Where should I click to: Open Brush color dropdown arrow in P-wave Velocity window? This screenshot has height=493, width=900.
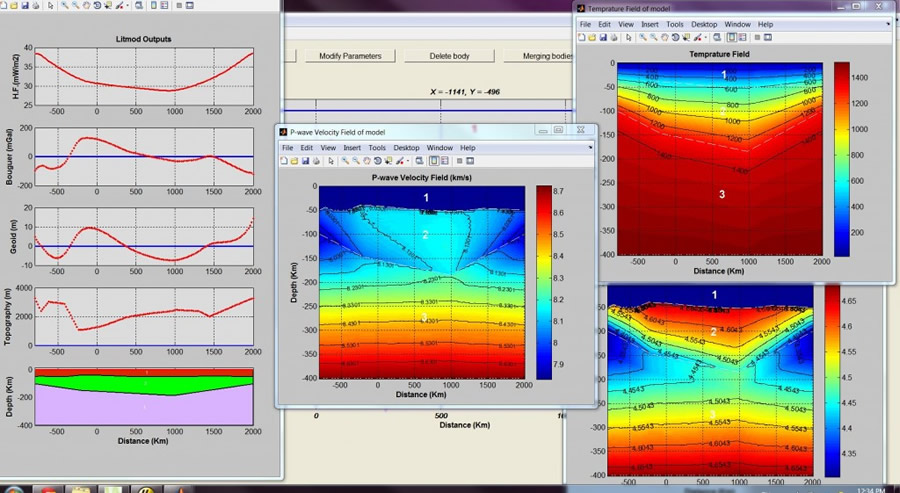[x=408, y=161]
